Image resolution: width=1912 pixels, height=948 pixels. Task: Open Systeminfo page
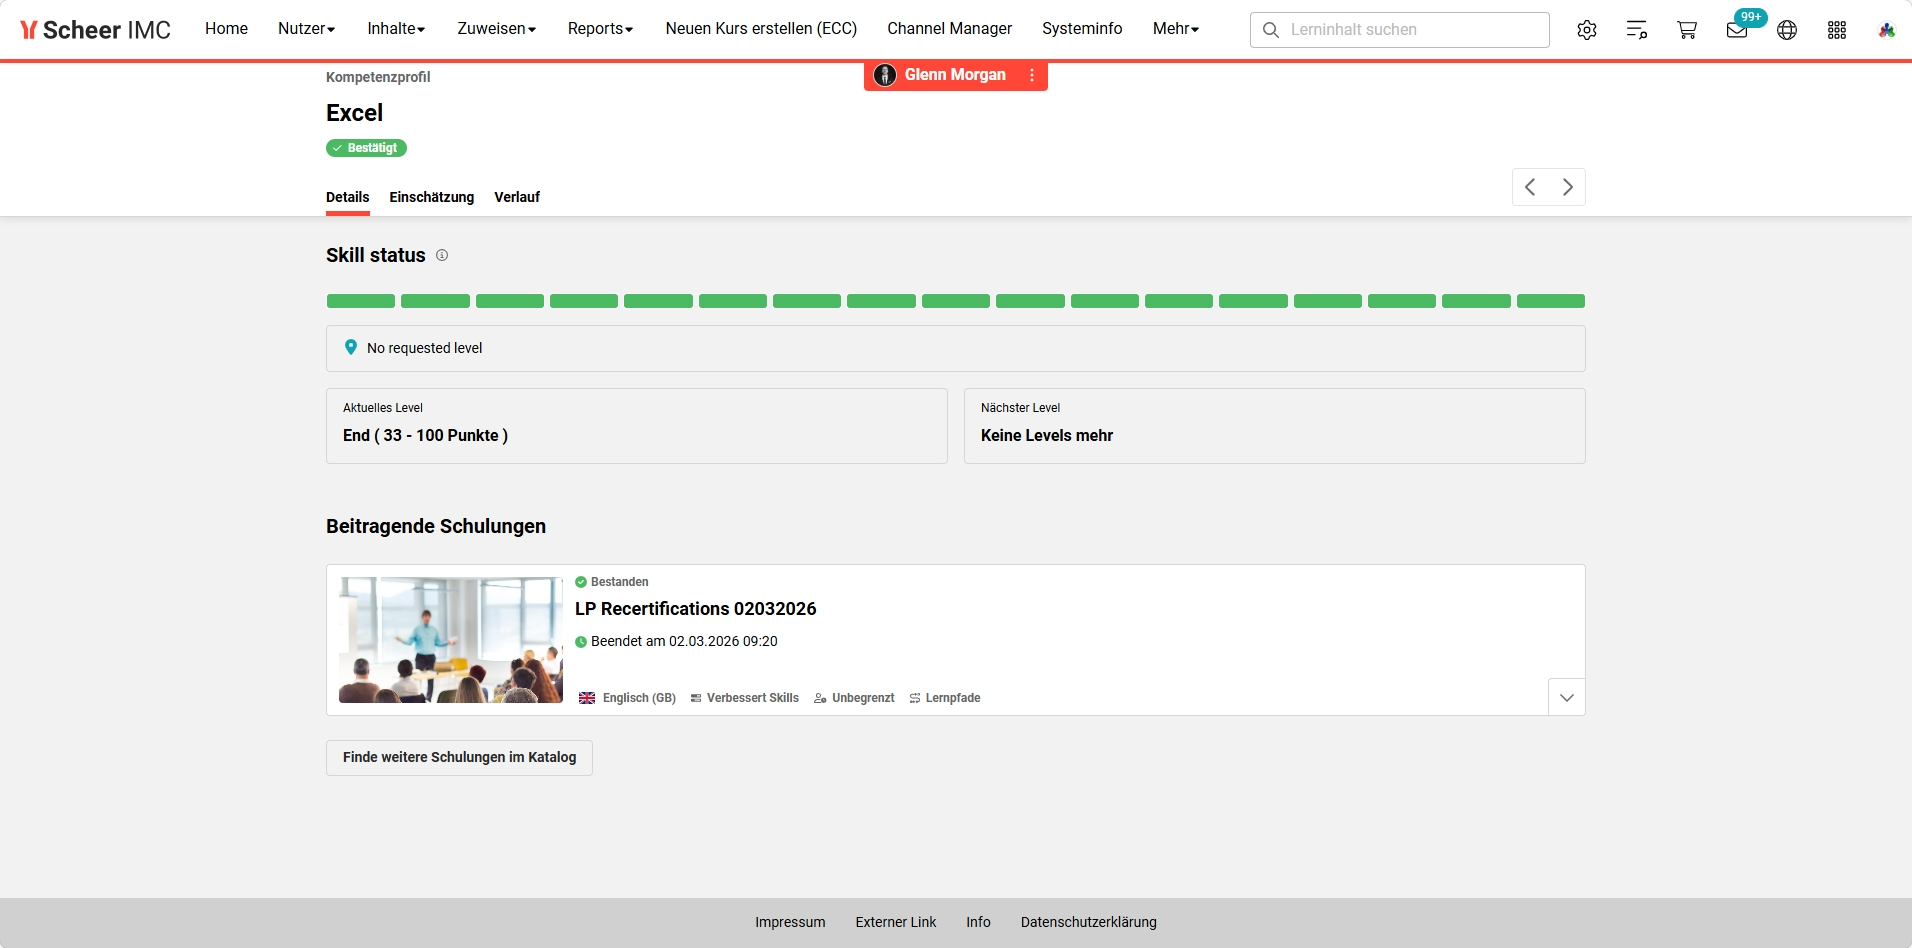coord(1082,29)
